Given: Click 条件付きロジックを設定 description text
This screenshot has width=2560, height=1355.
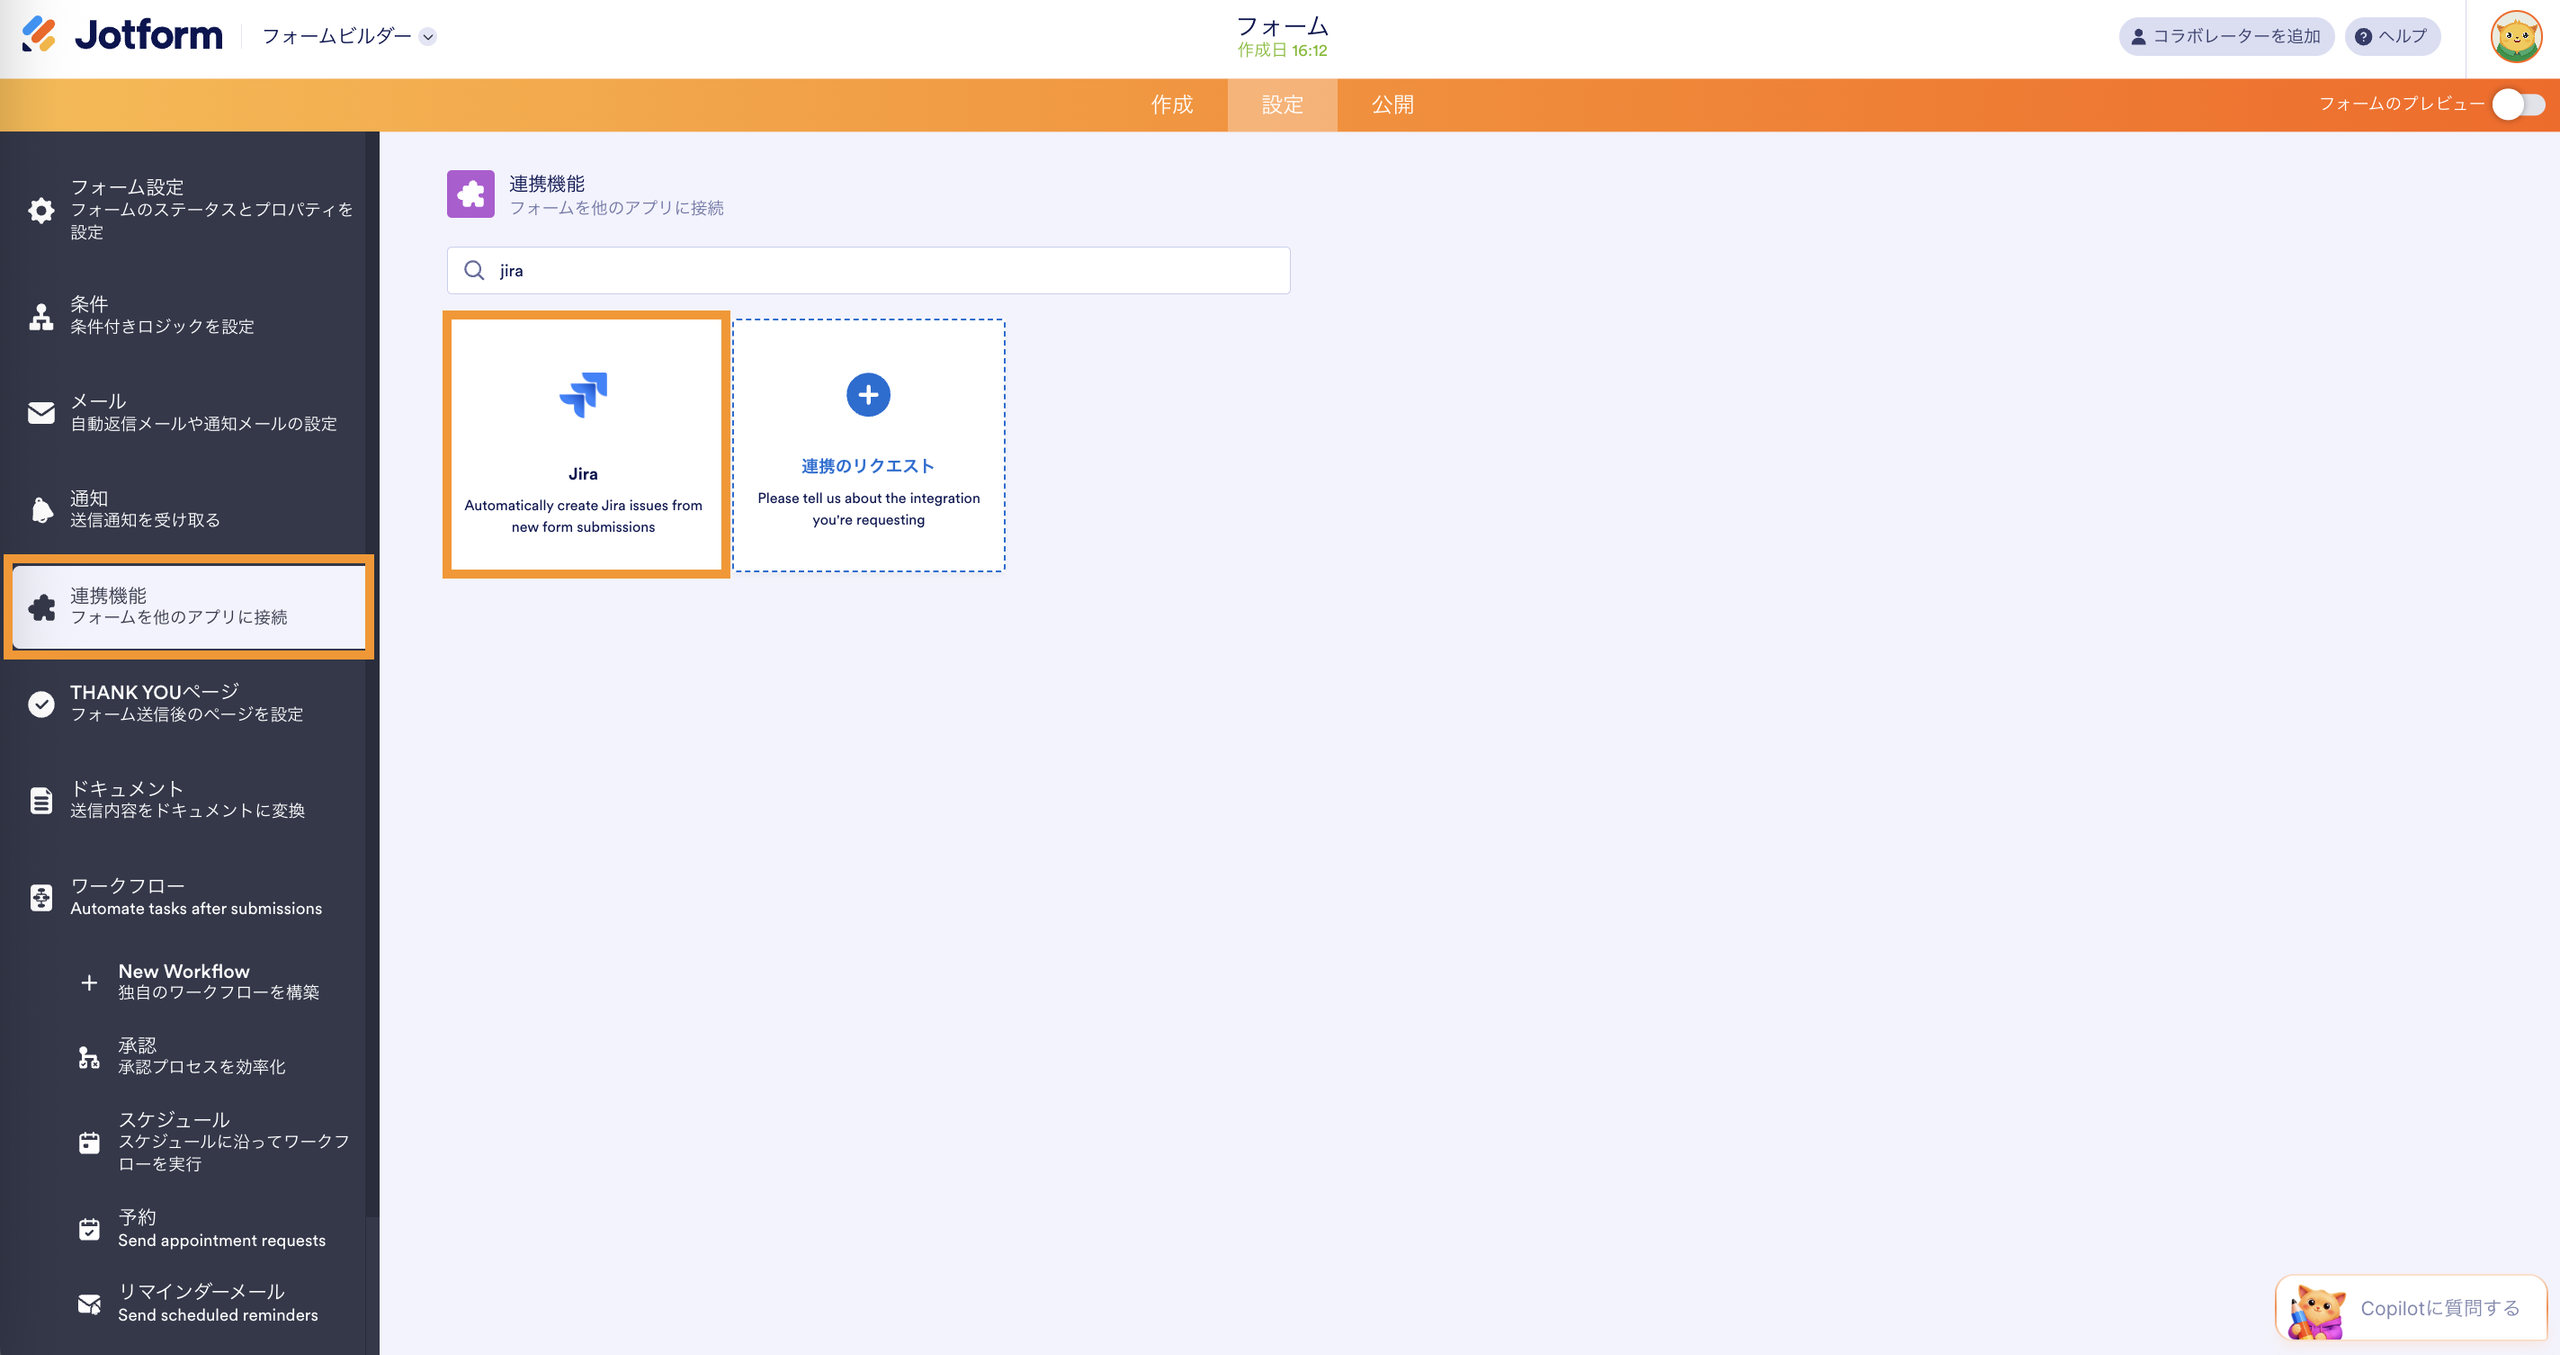Looking at the screenshot, I should pos(162,327).
